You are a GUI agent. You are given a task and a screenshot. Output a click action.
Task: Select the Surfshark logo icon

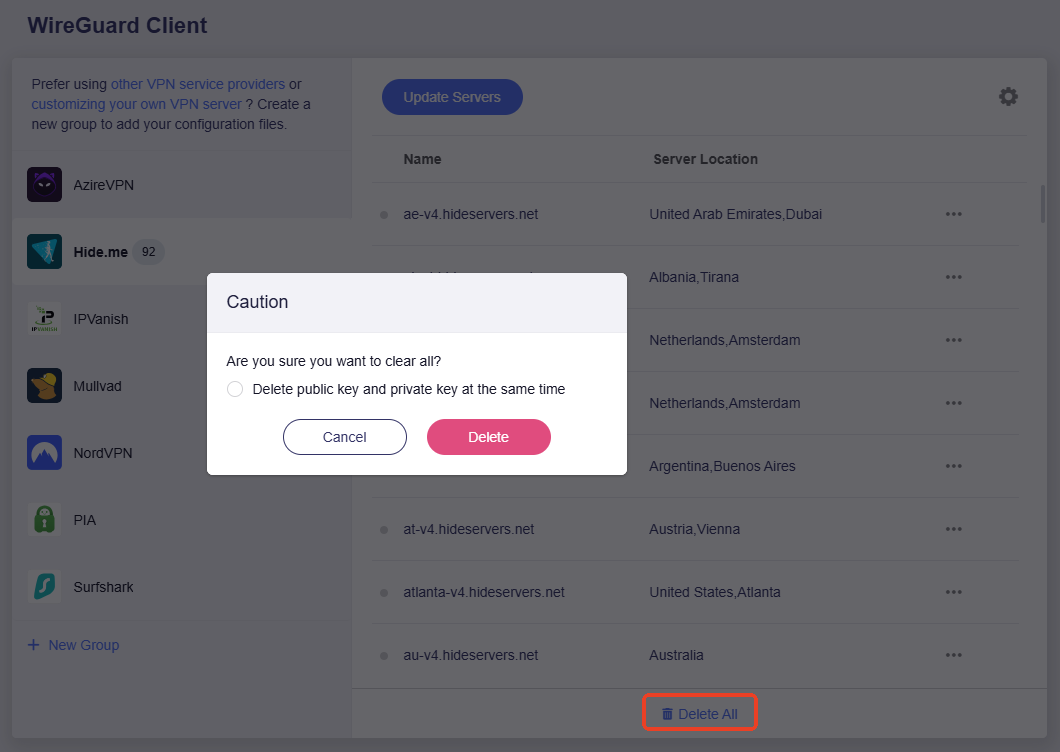coord(44,587)
